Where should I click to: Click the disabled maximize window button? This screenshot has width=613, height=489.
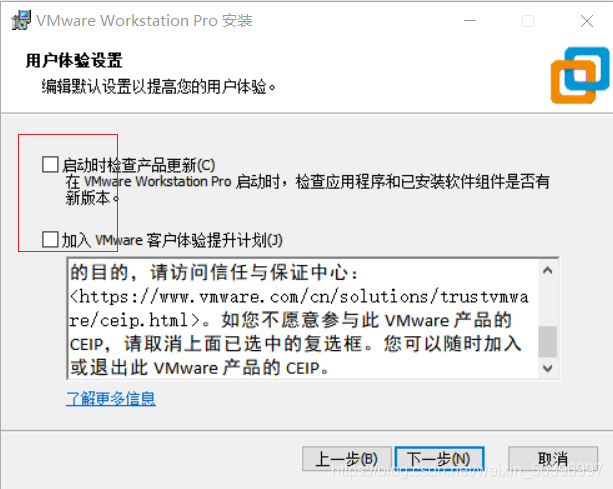(528, 21)
